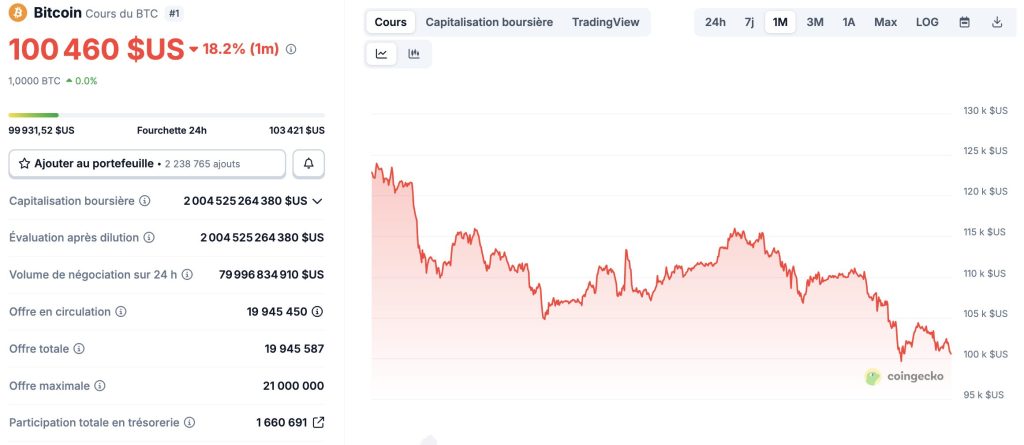Open the treasury holdings external link icon
The height and width of the screenshot is (445, 1024).
click(x=318, y=423)
